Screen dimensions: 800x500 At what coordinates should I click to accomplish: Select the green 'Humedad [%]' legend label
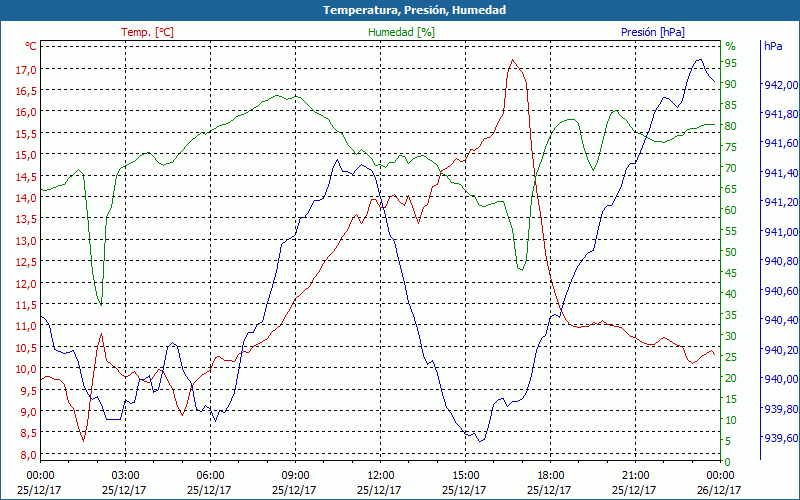click(x=401, y=32)
